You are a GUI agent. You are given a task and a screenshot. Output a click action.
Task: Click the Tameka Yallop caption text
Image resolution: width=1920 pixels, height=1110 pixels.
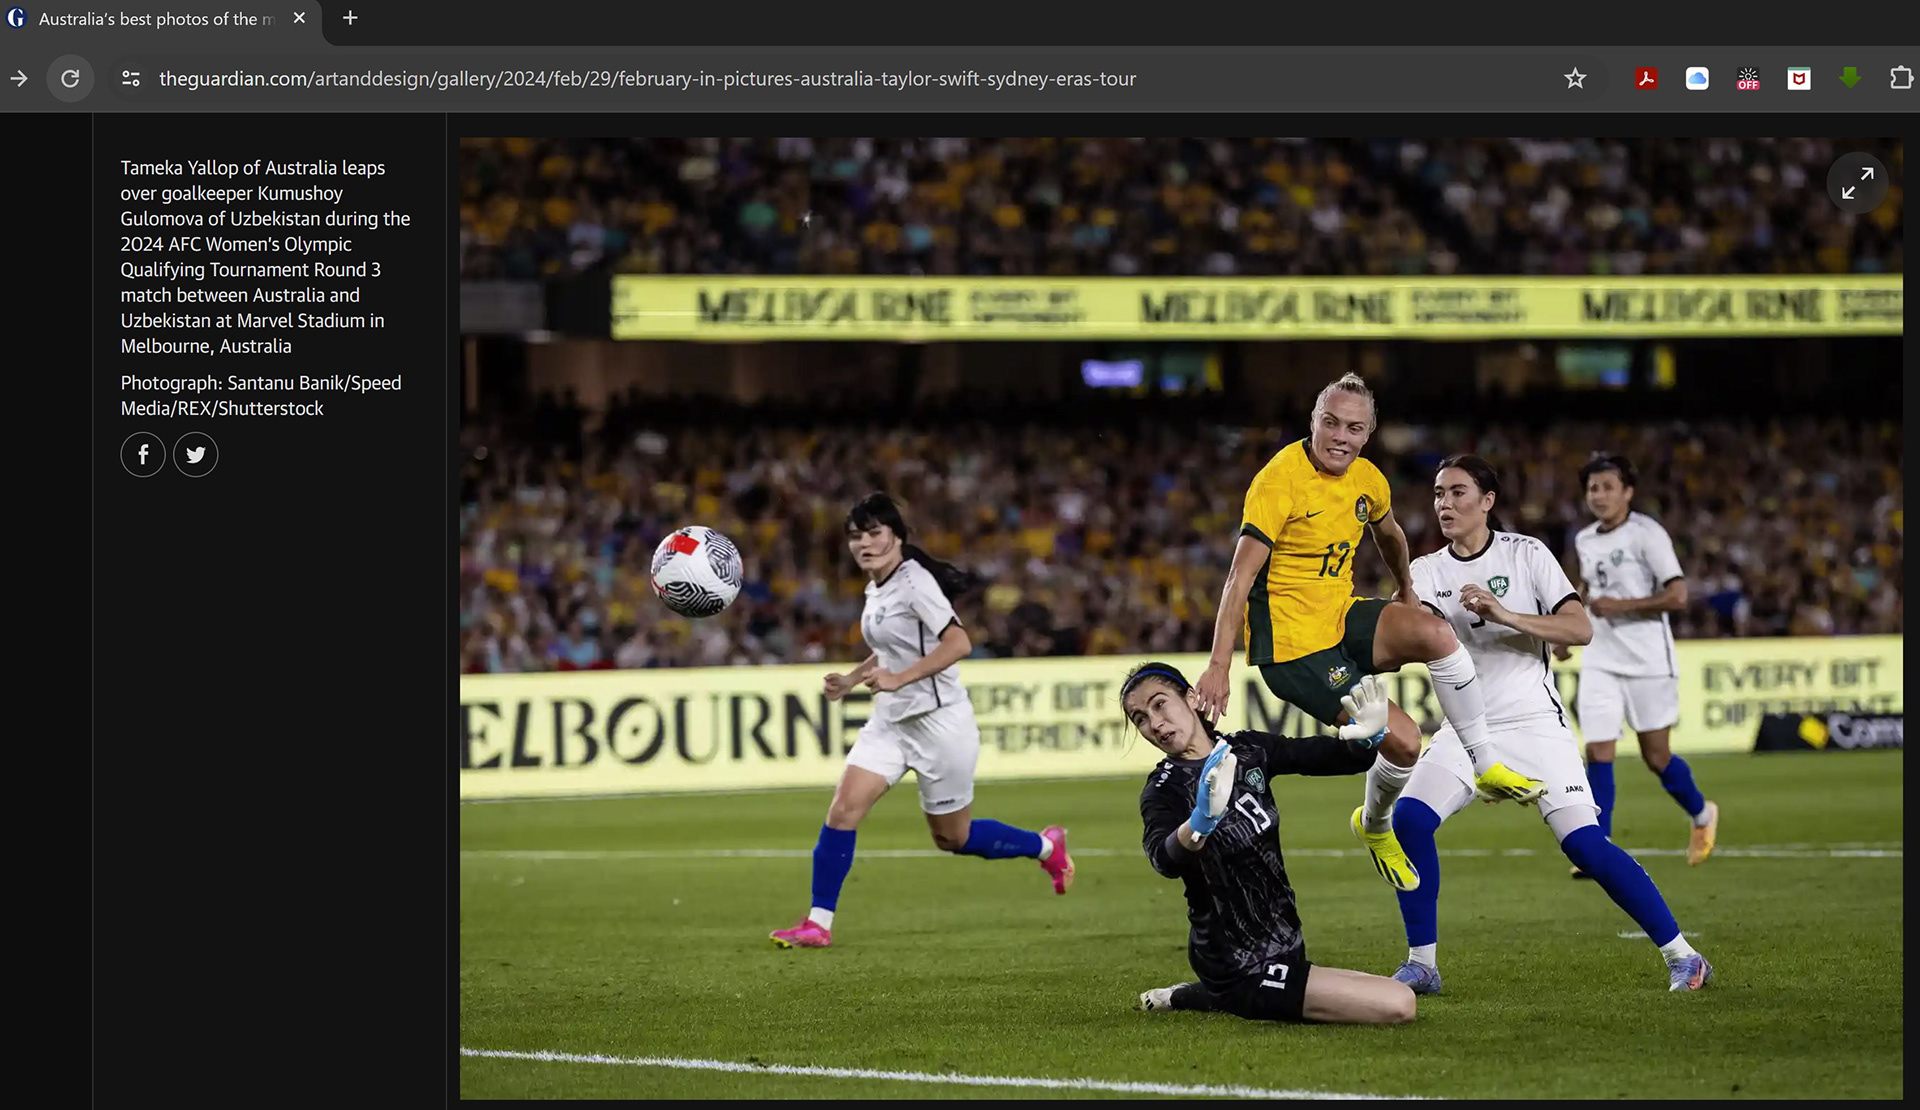pos(265,257)
